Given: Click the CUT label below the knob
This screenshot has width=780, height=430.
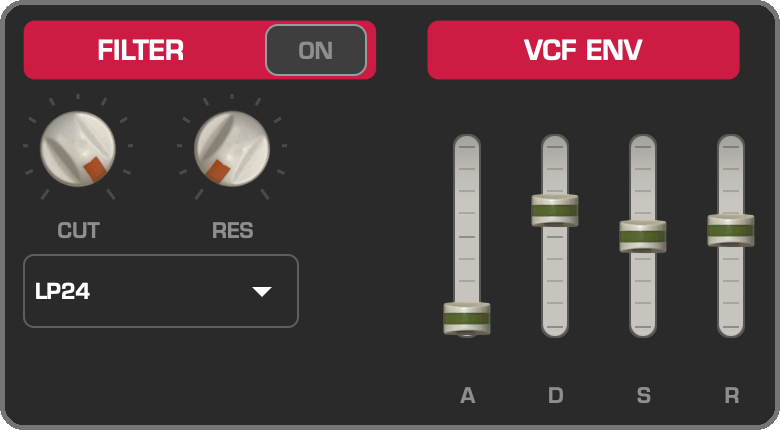Looking at the screenshot, I should [x=79, y=230].
